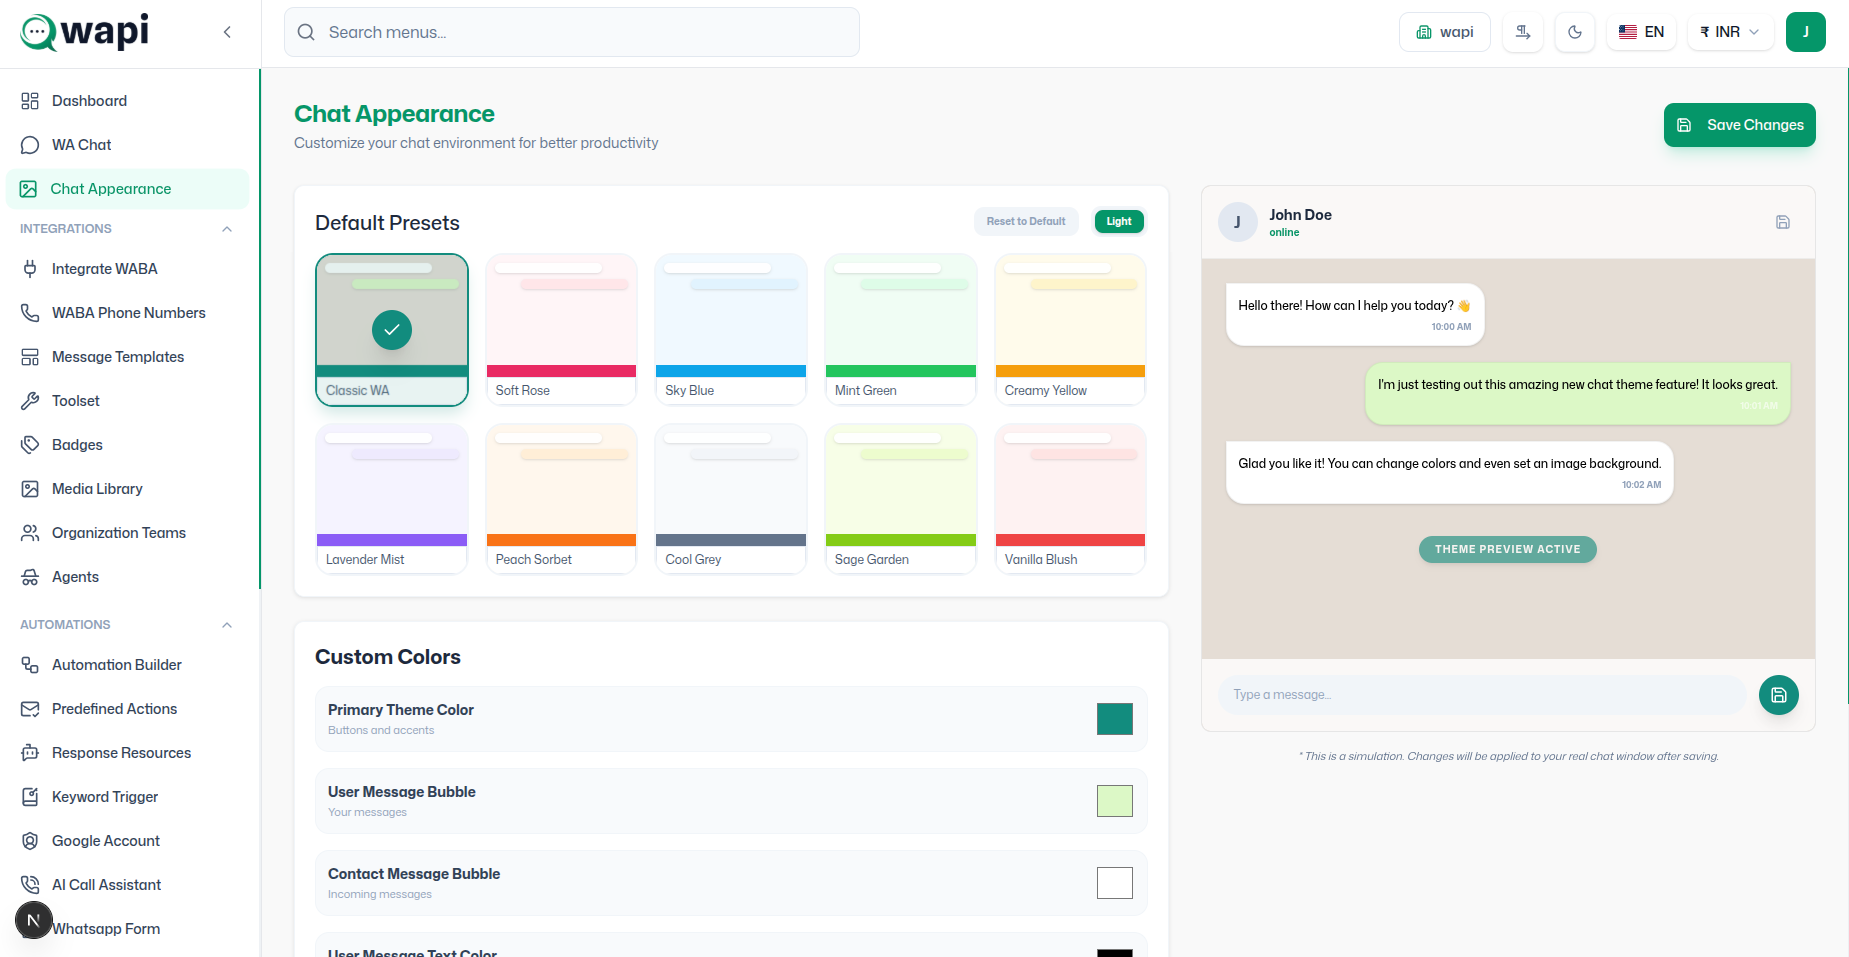Open the Contact Message Bubble color swatch
Screen dimensions: 1849x957
click(1115, 883)
